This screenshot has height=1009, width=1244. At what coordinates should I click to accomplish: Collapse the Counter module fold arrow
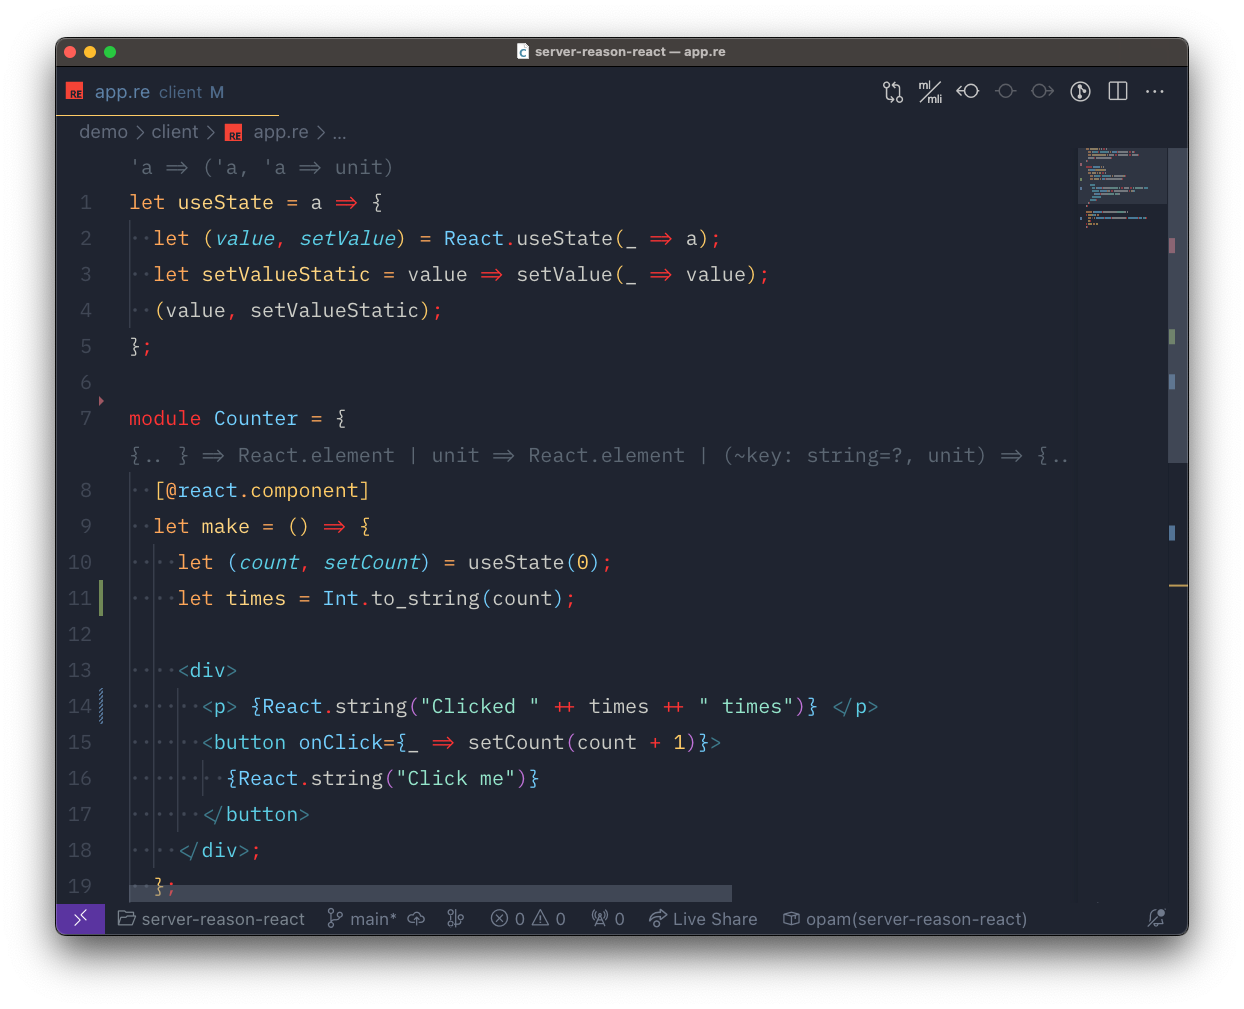click(101, 401)
